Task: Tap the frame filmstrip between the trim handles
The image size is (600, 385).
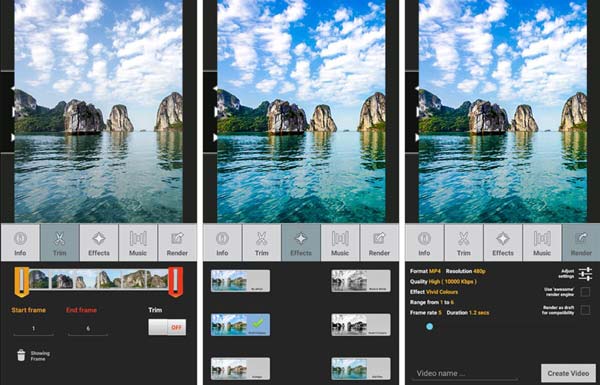Action: 99,279
